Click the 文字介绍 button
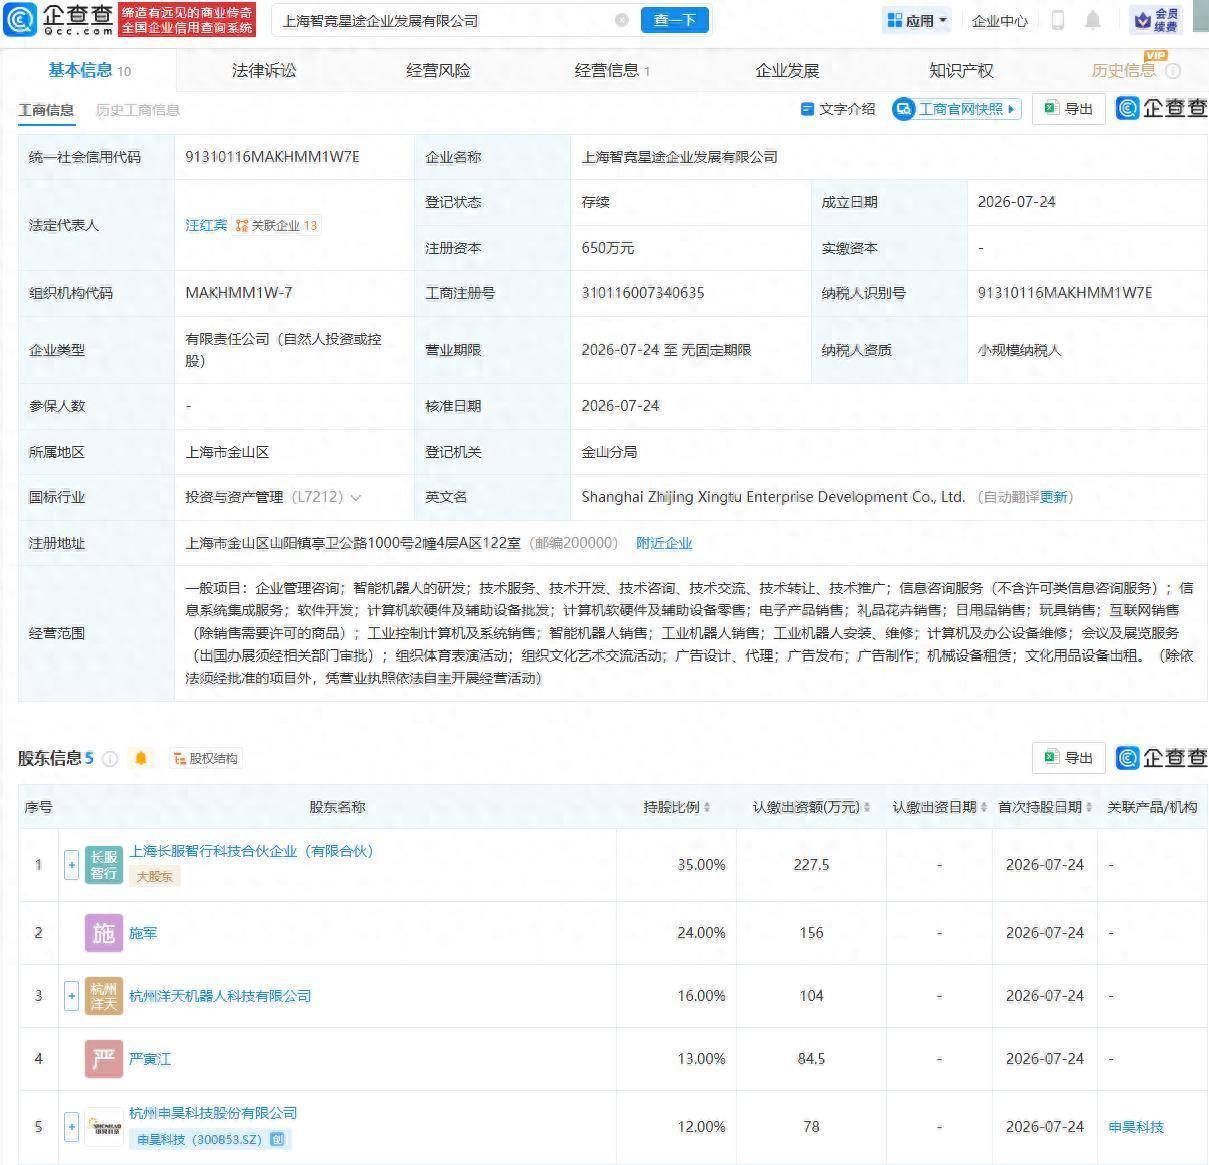 tap(838, 109)
